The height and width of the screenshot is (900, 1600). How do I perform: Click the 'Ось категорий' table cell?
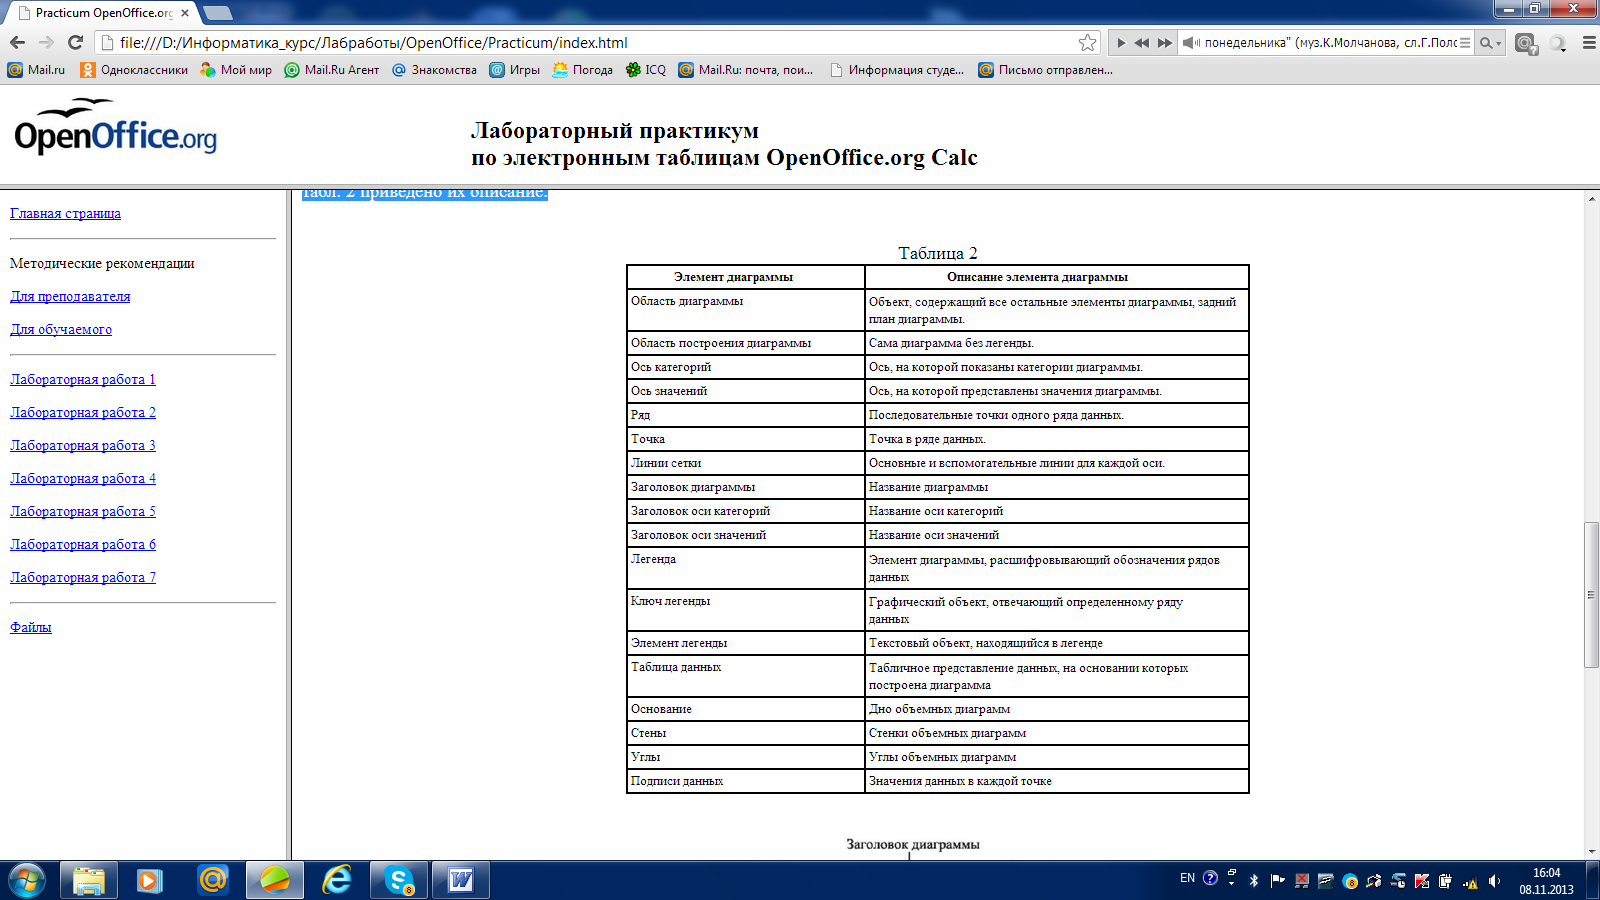coord(745,367)
